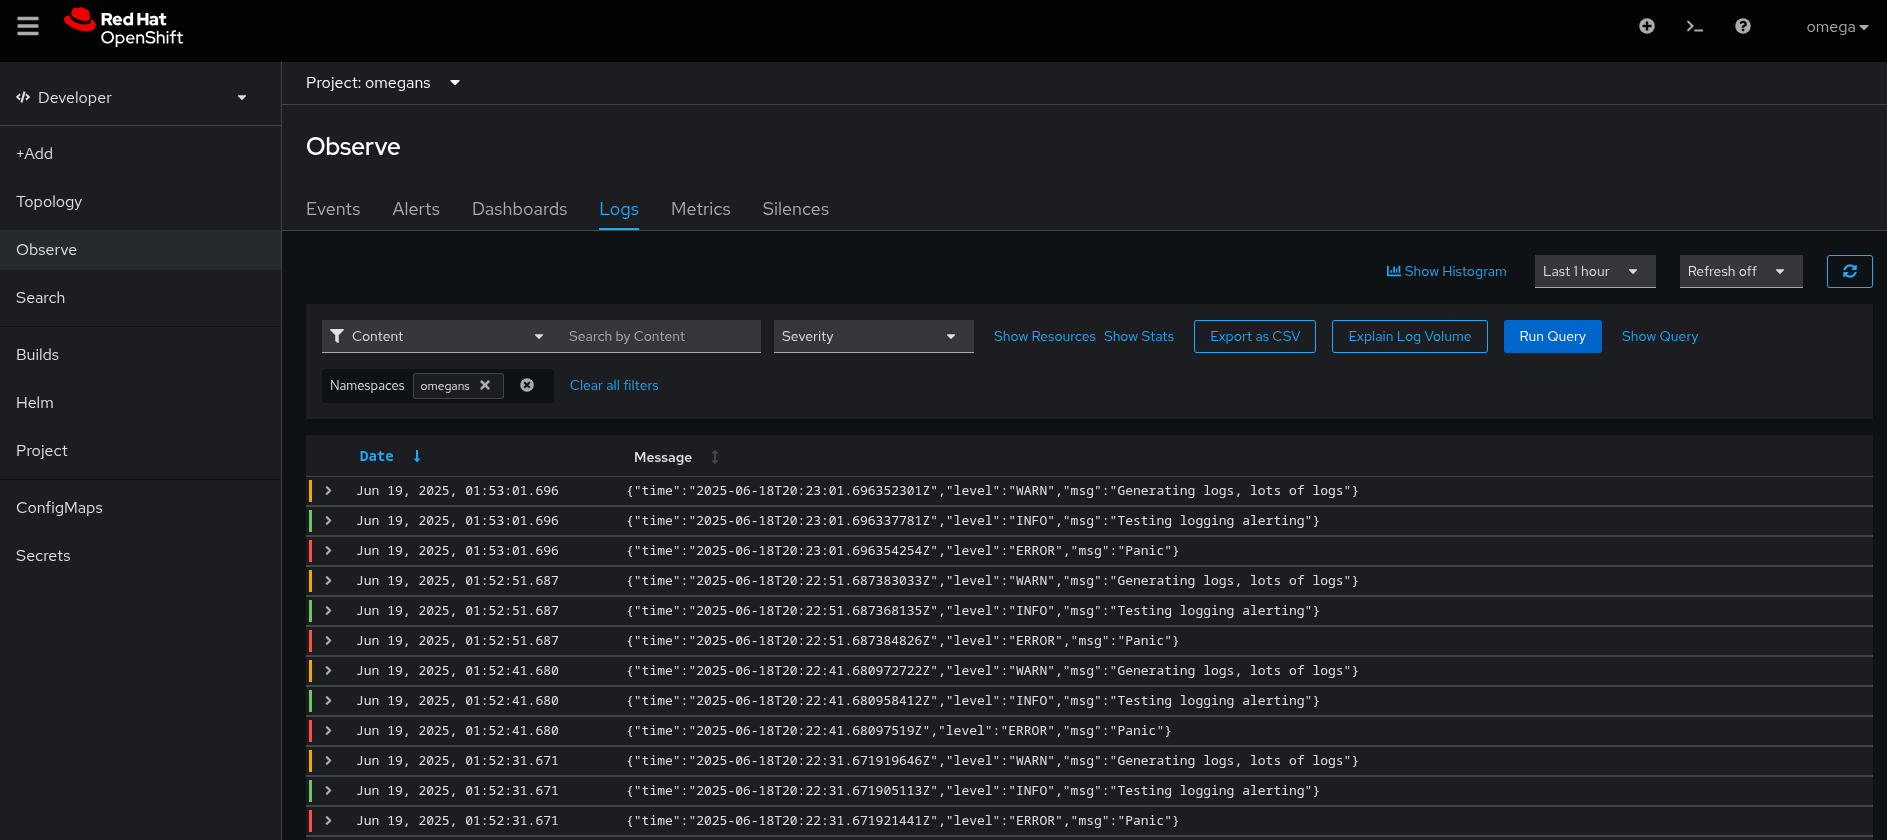The width and height of the screenshot is (1887, 840).
Task: Remove the omegans namespace filter chip
Action: coord(485,385)
